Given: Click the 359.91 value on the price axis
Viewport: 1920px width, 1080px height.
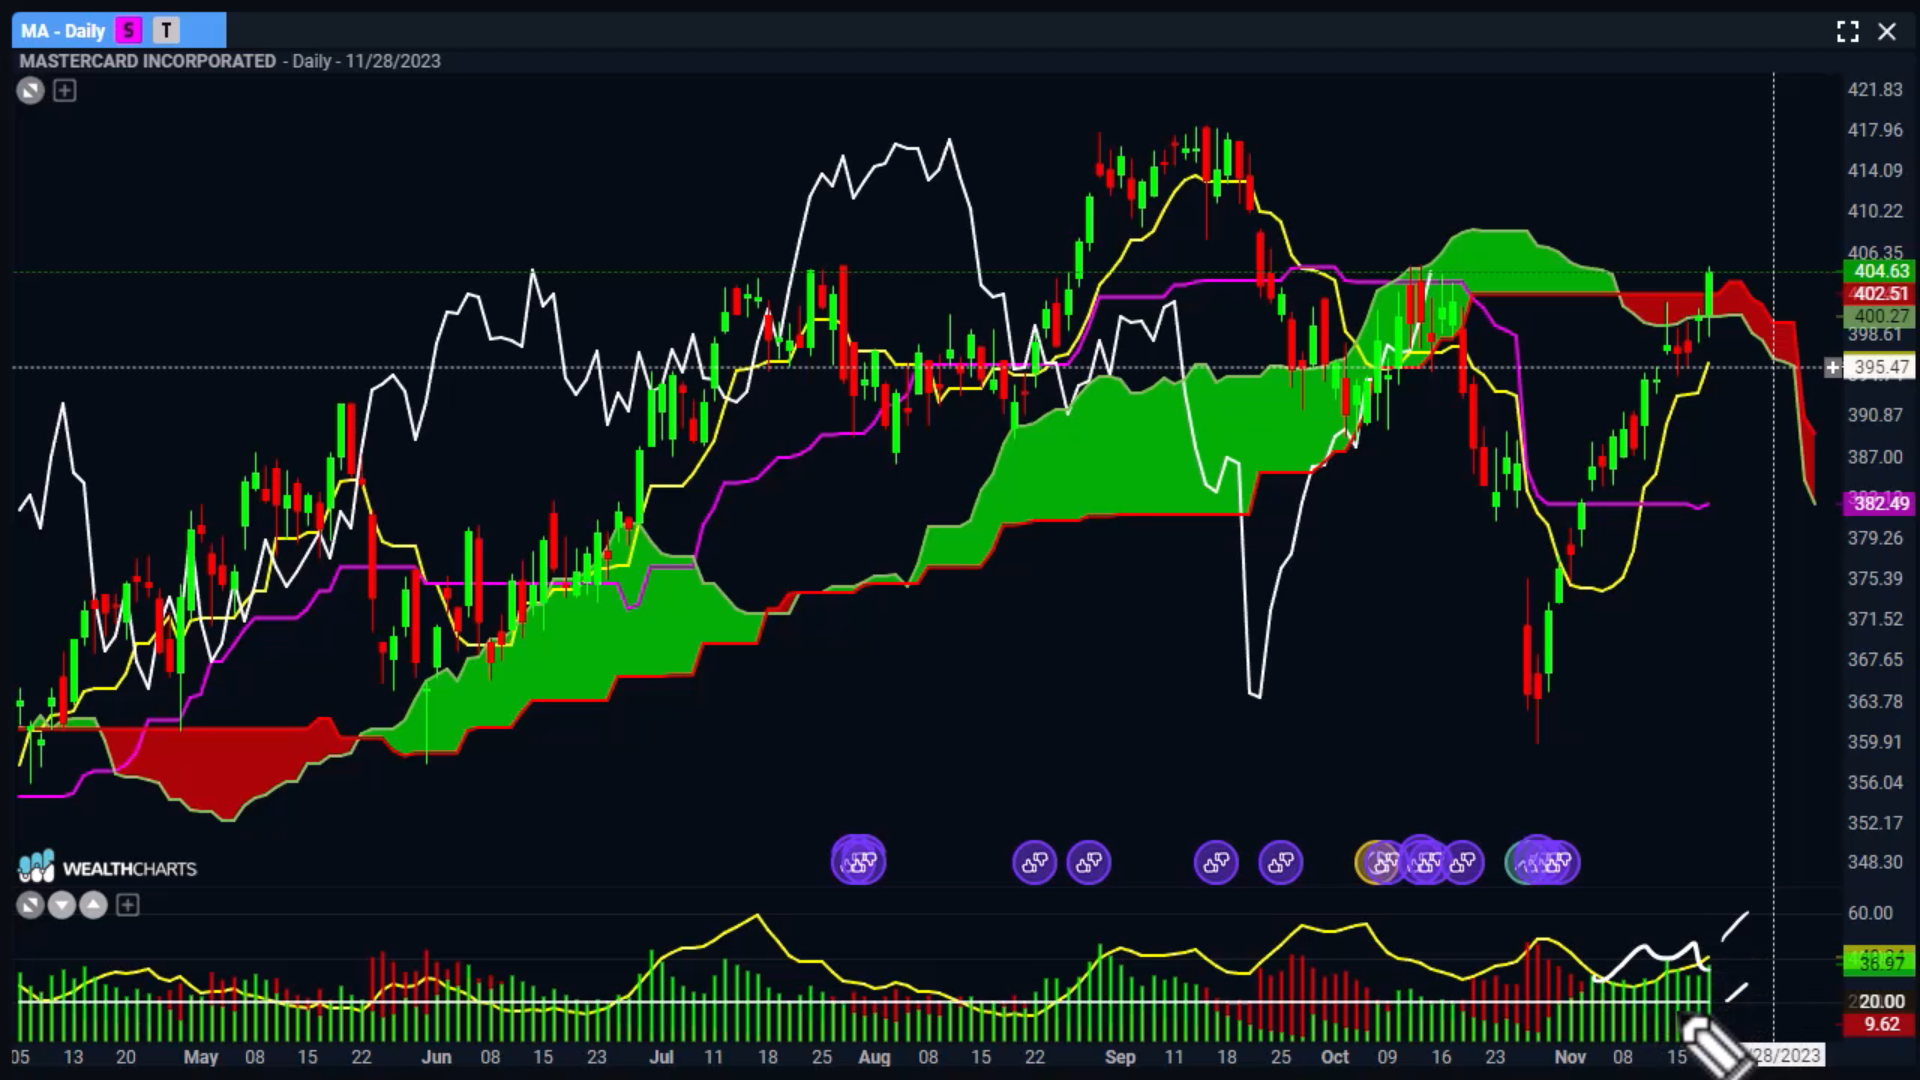Looking at the screenshot, I should [1875, 742].
